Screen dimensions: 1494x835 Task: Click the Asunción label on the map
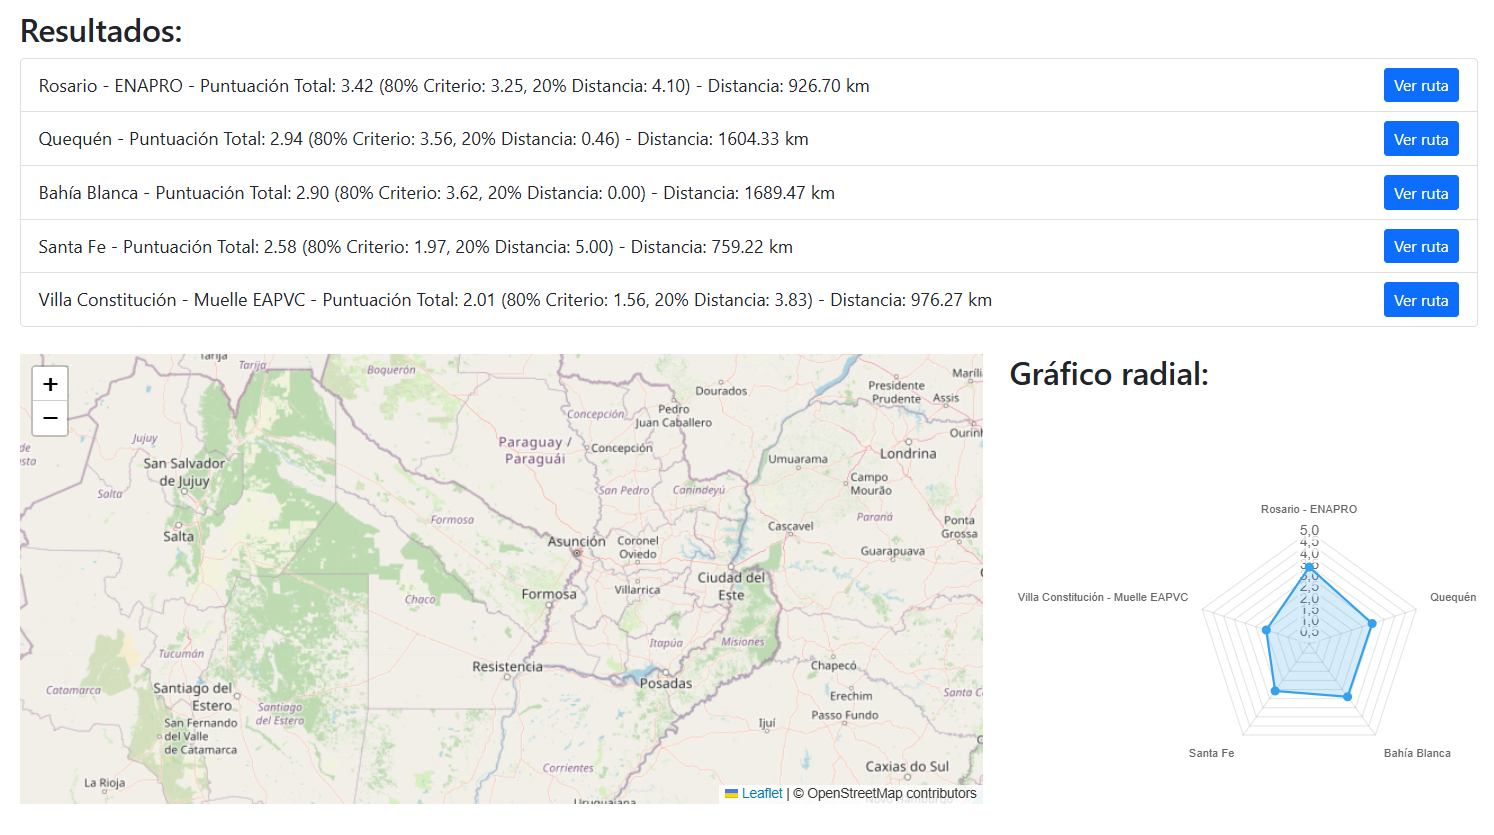576,541
